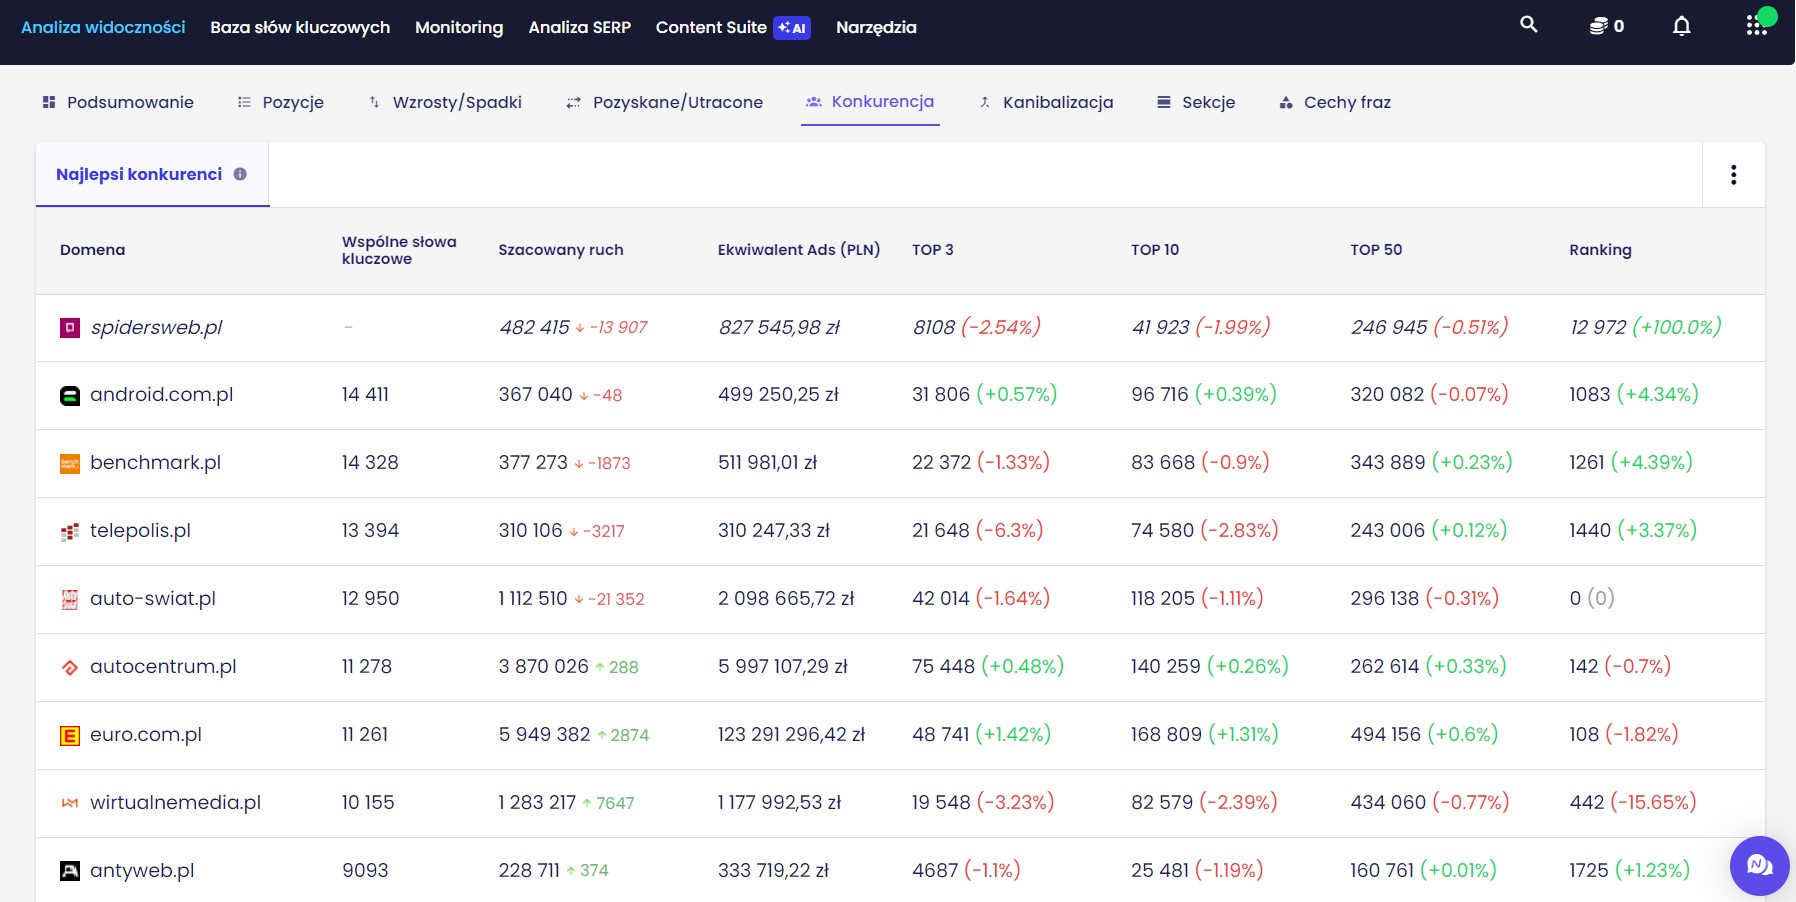The height and width of the screenshot is (902, 1796).
Task: Click the Cechy fraz icon
Action: pyautogui.click(x=1286, y=102)
